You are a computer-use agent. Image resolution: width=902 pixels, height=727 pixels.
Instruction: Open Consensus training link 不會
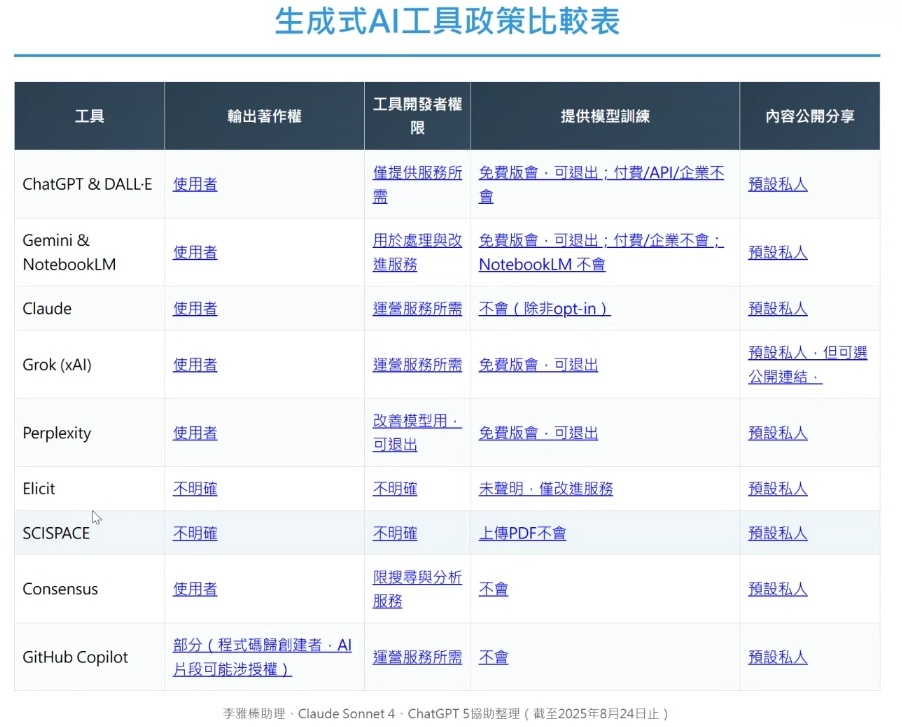(493, 590)
